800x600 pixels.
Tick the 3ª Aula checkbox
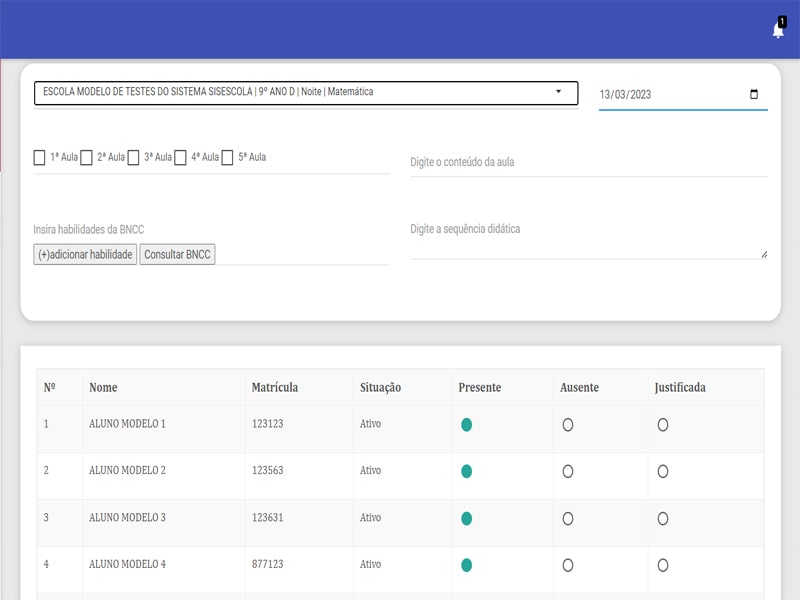(x=134, y=157)
